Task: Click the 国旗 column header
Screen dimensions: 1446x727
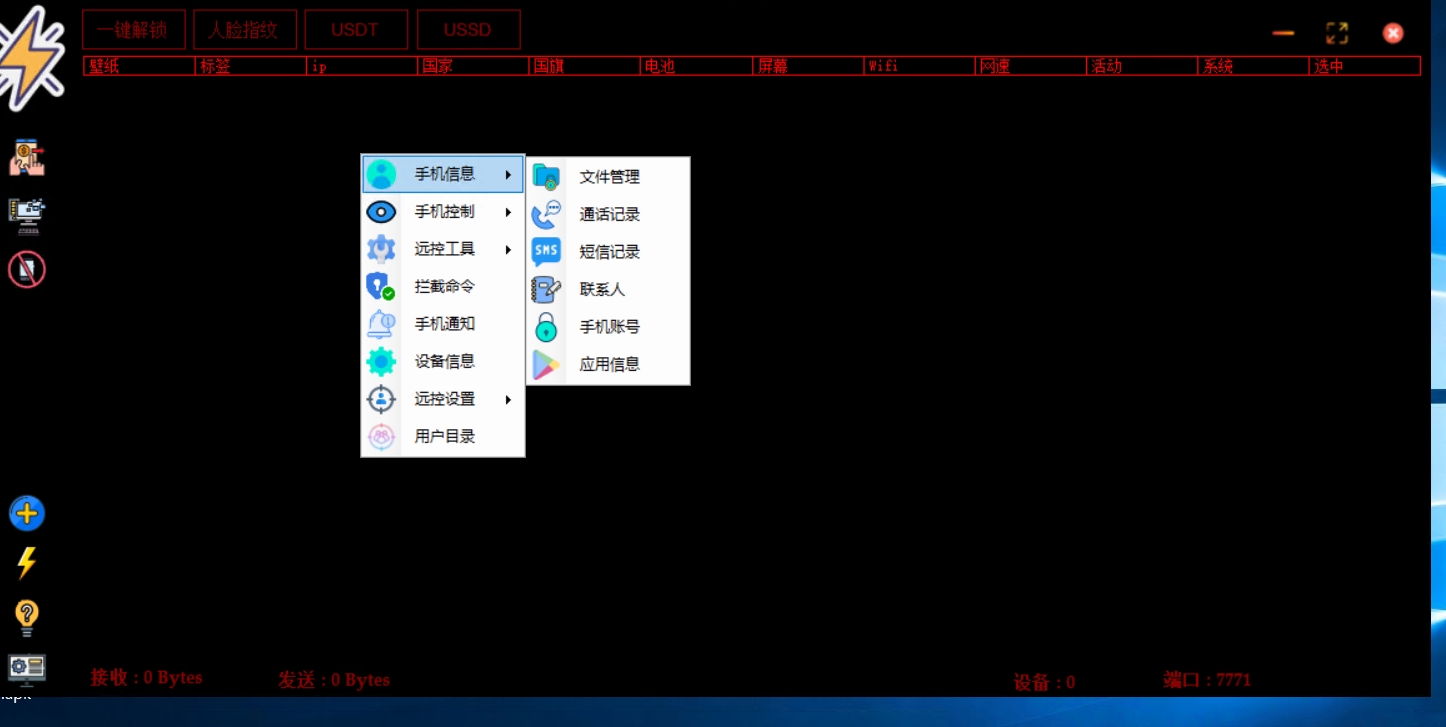Action: tap(584, 66)
